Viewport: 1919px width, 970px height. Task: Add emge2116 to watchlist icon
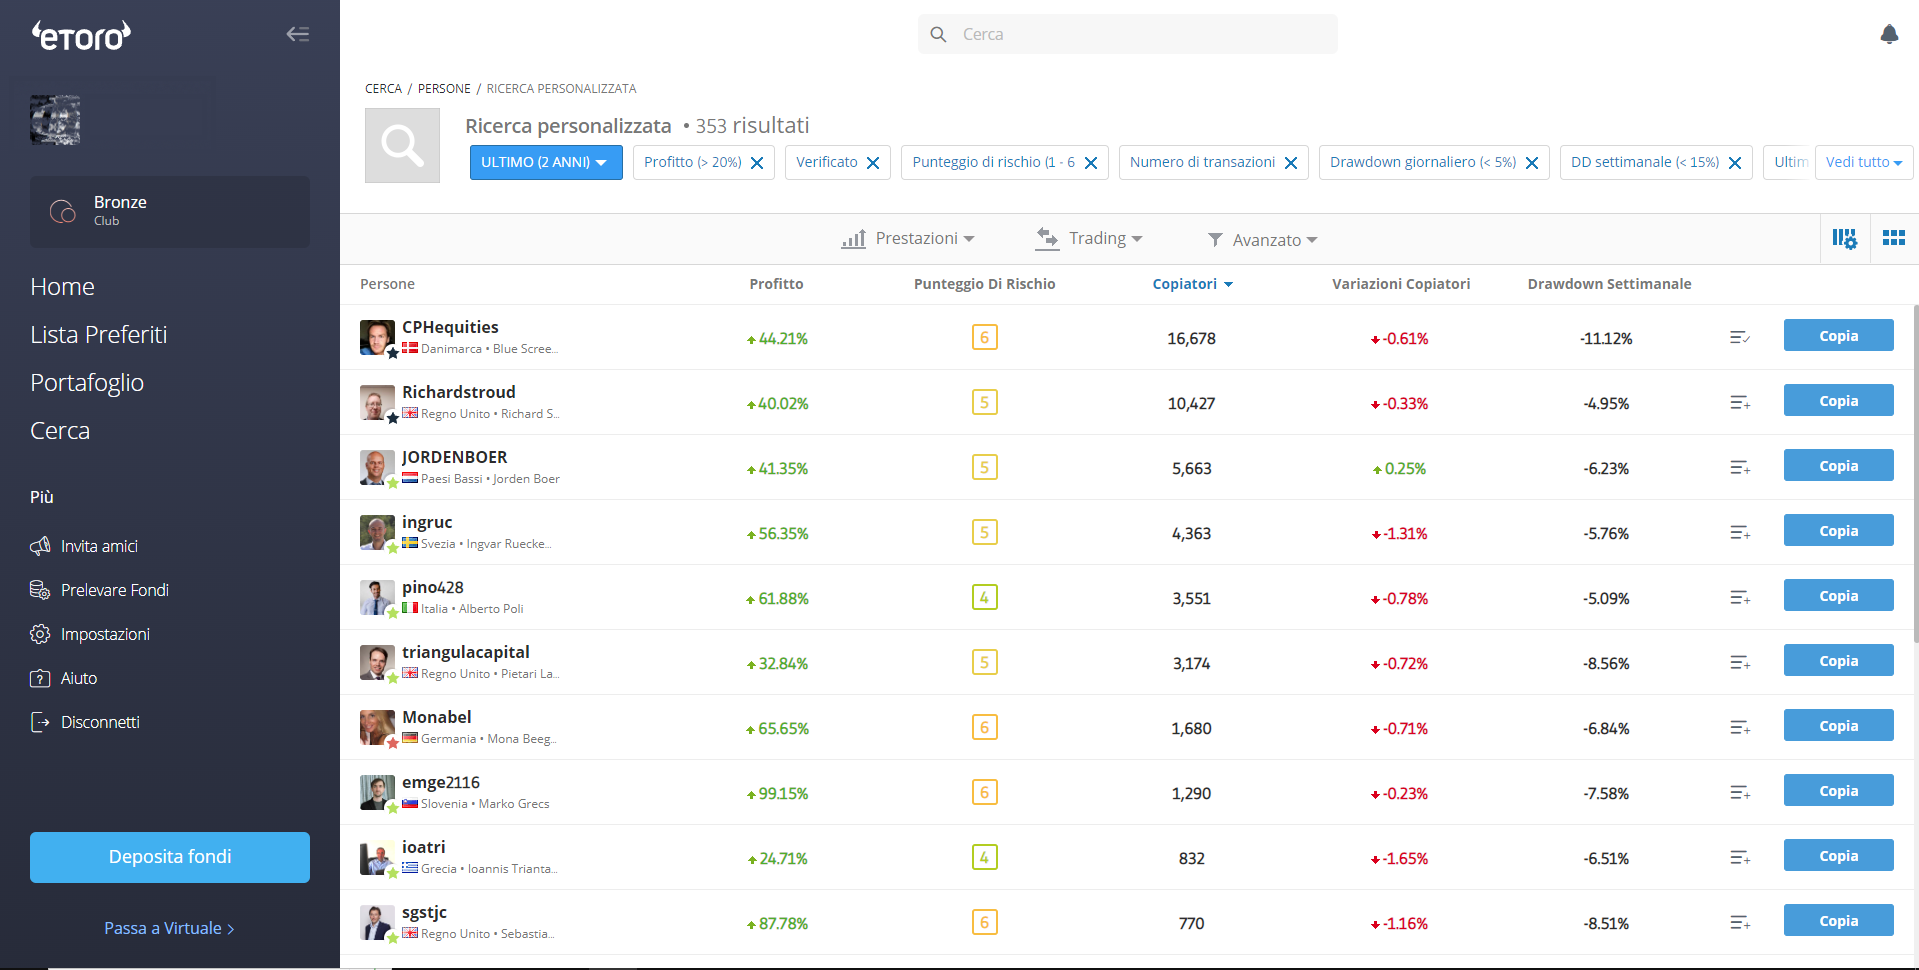click(x=1740, y=793)
